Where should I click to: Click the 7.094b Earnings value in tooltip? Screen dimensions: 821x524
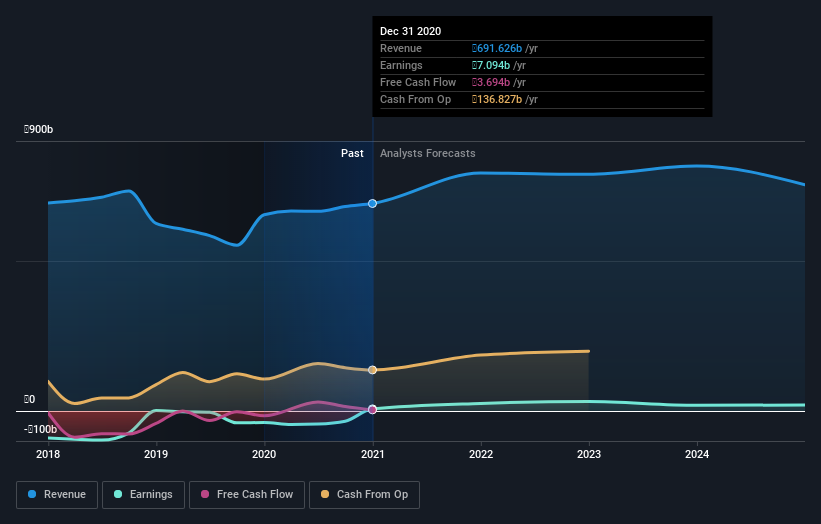tap(491, 65)
